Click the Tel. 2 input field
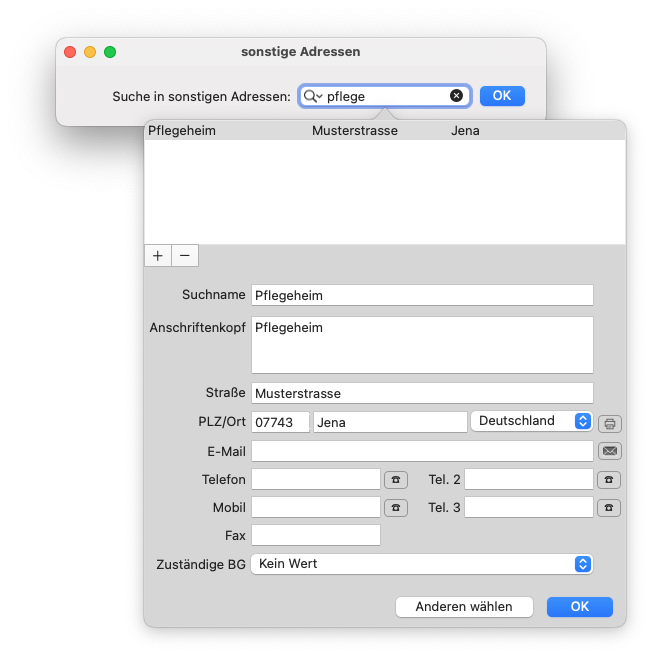The image size is (662, 667). pos(529,479)
